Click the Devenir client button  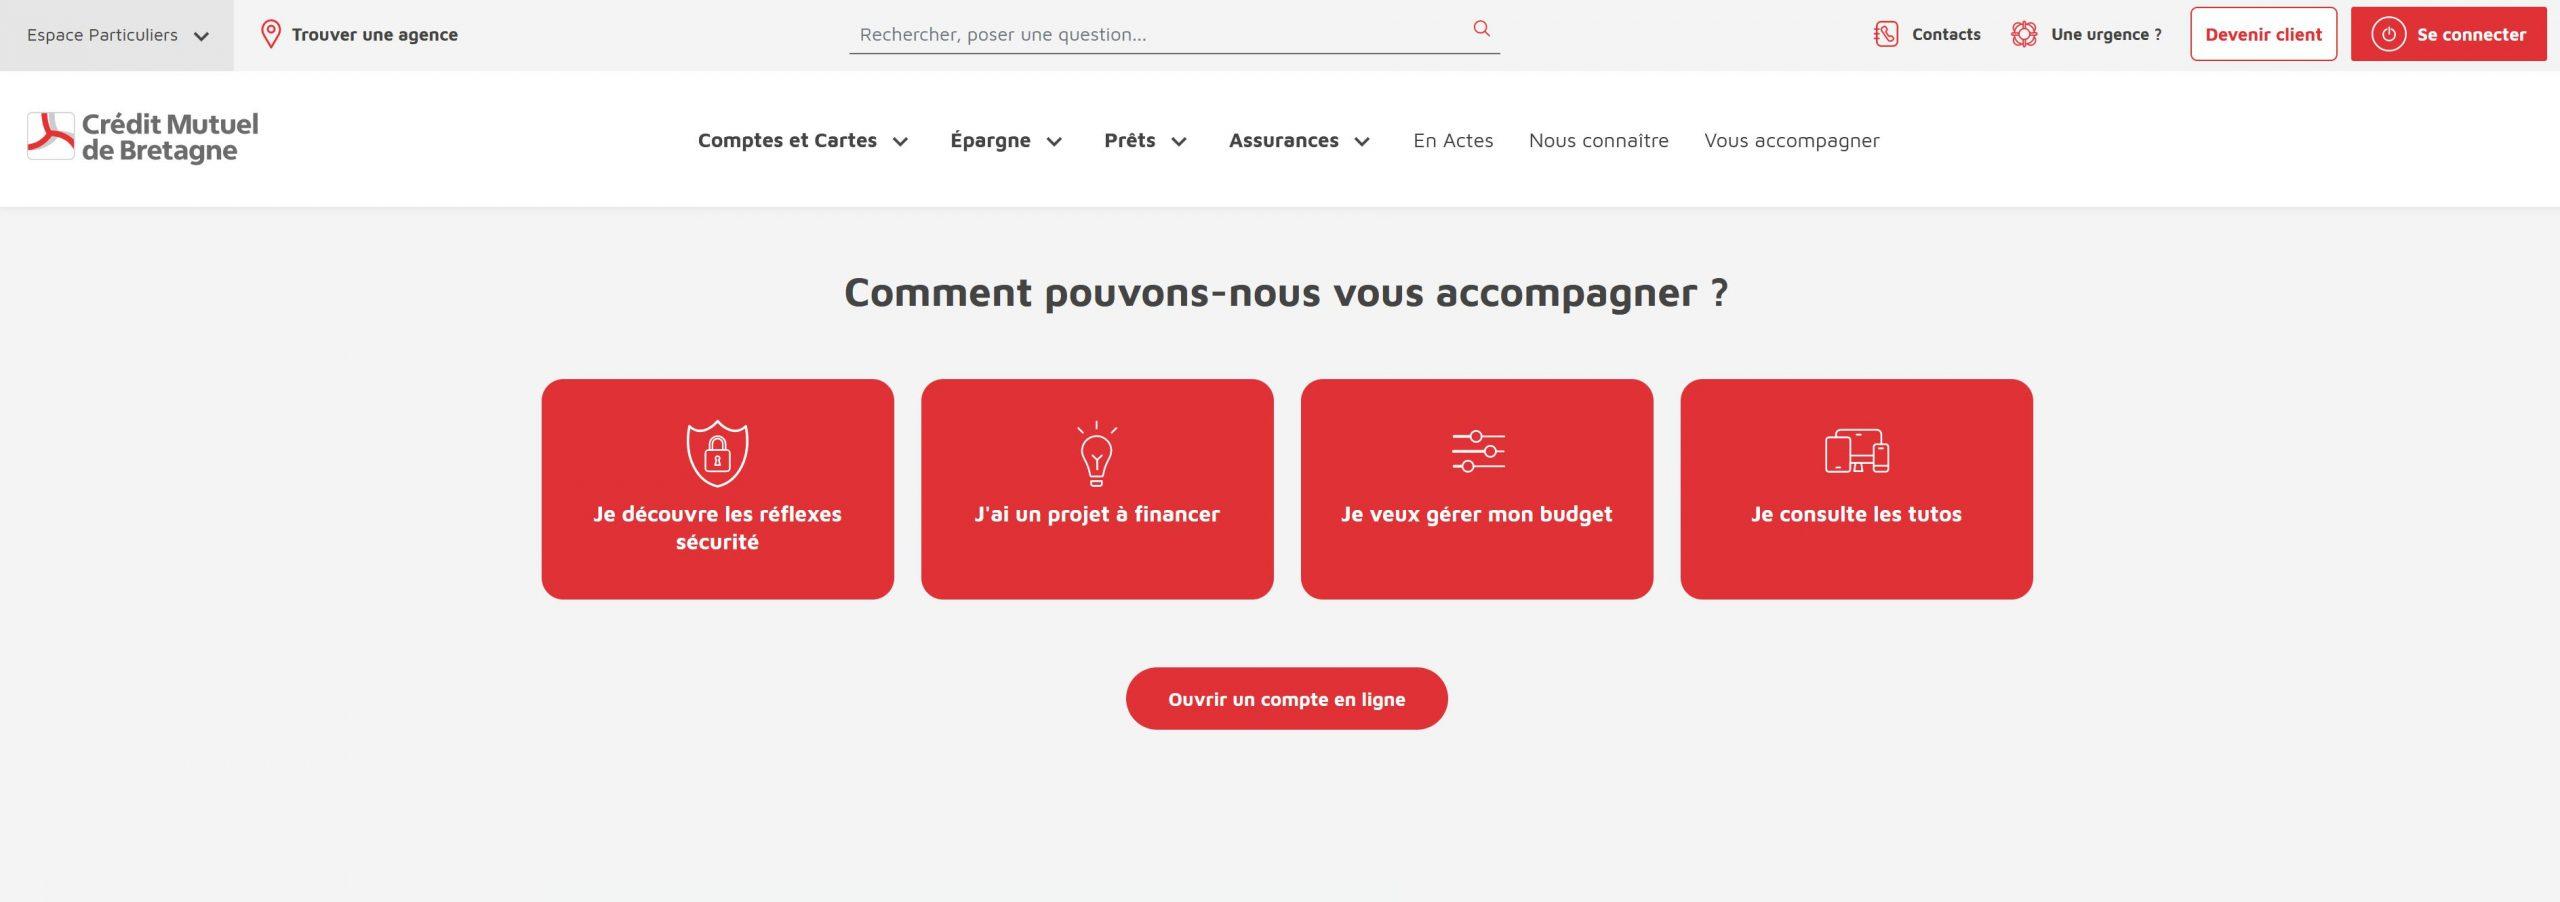2263,34
